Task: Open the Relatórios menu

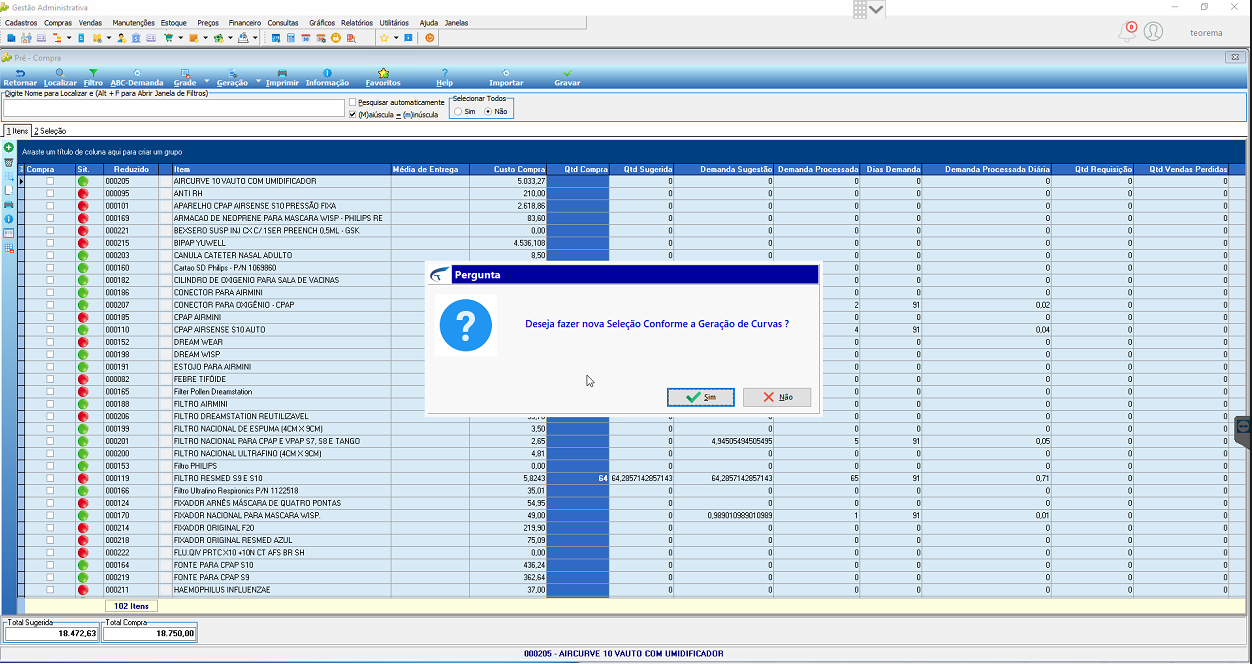Action: coord(356,22)
